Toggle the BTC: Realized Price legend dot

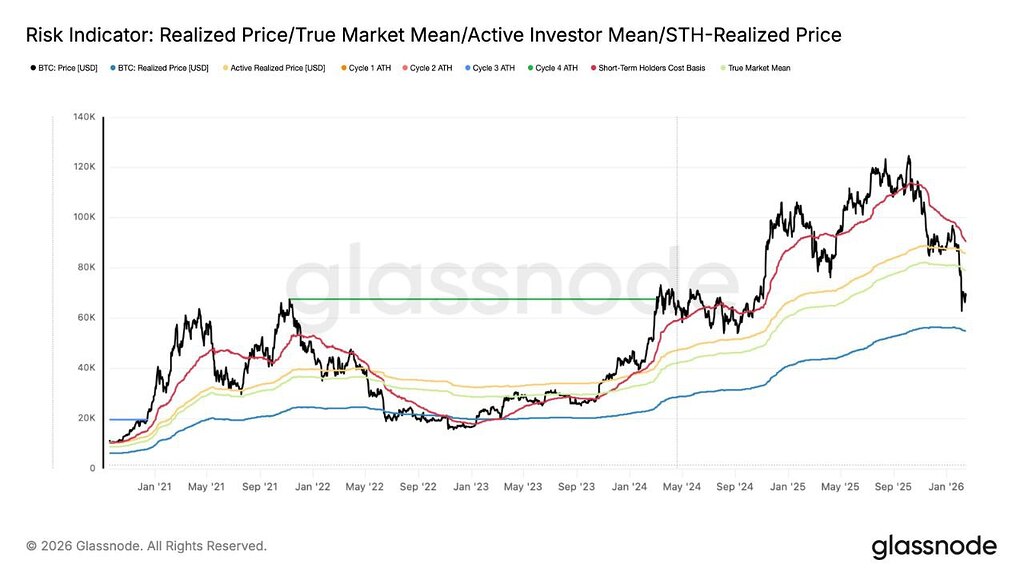pos(112,68)
